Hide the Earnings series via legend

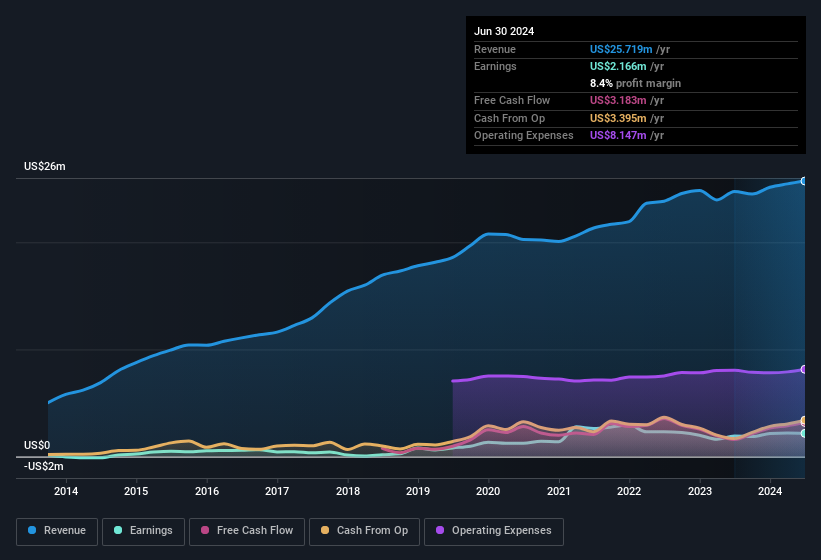tap(143, 531)
